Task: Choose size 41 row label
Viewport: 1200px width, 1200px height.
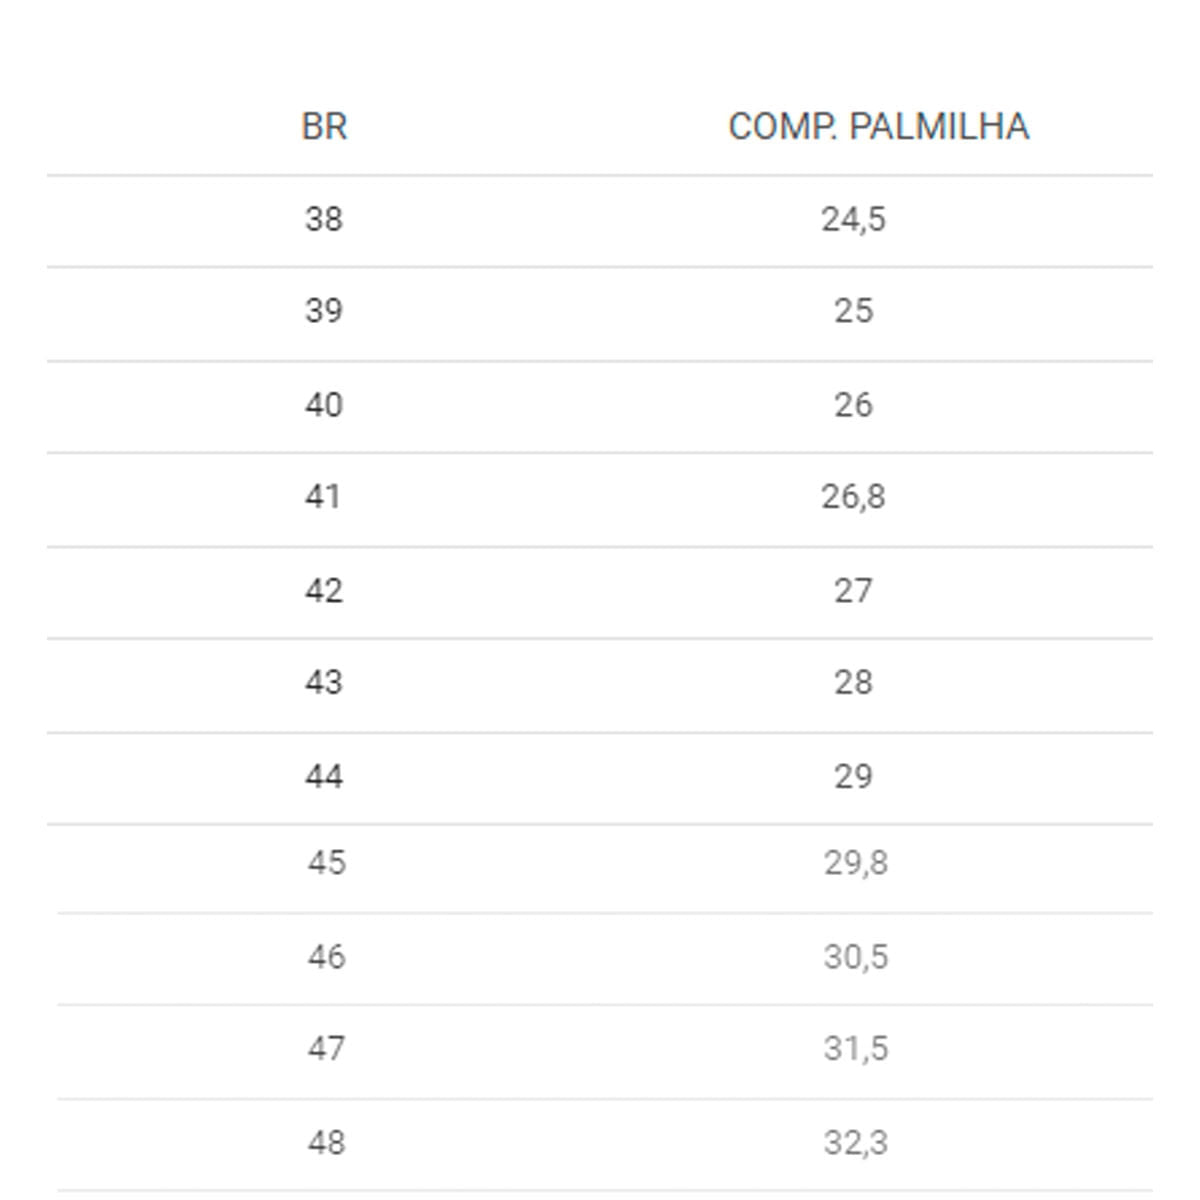Action: click(x=323, y=497)
